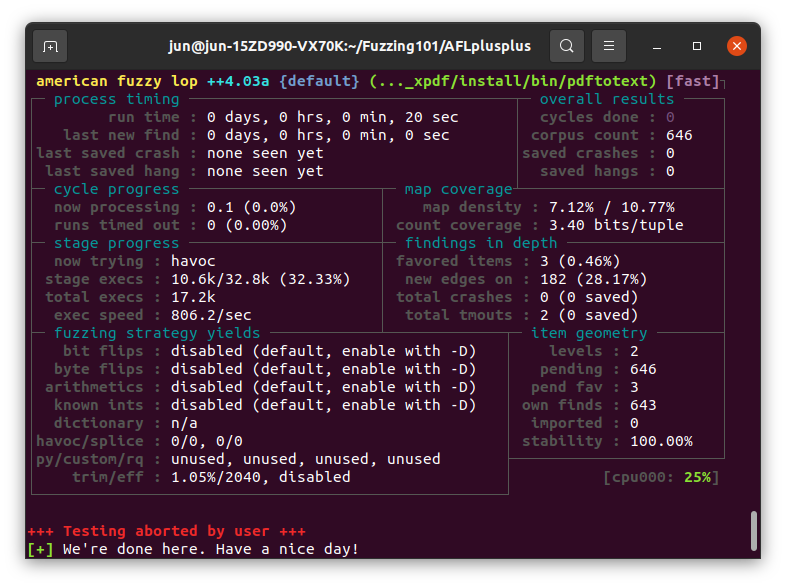Click the total execs value '17.2k'
The width and height of the screenshot is (786, 587).
[x=193, y=298]
